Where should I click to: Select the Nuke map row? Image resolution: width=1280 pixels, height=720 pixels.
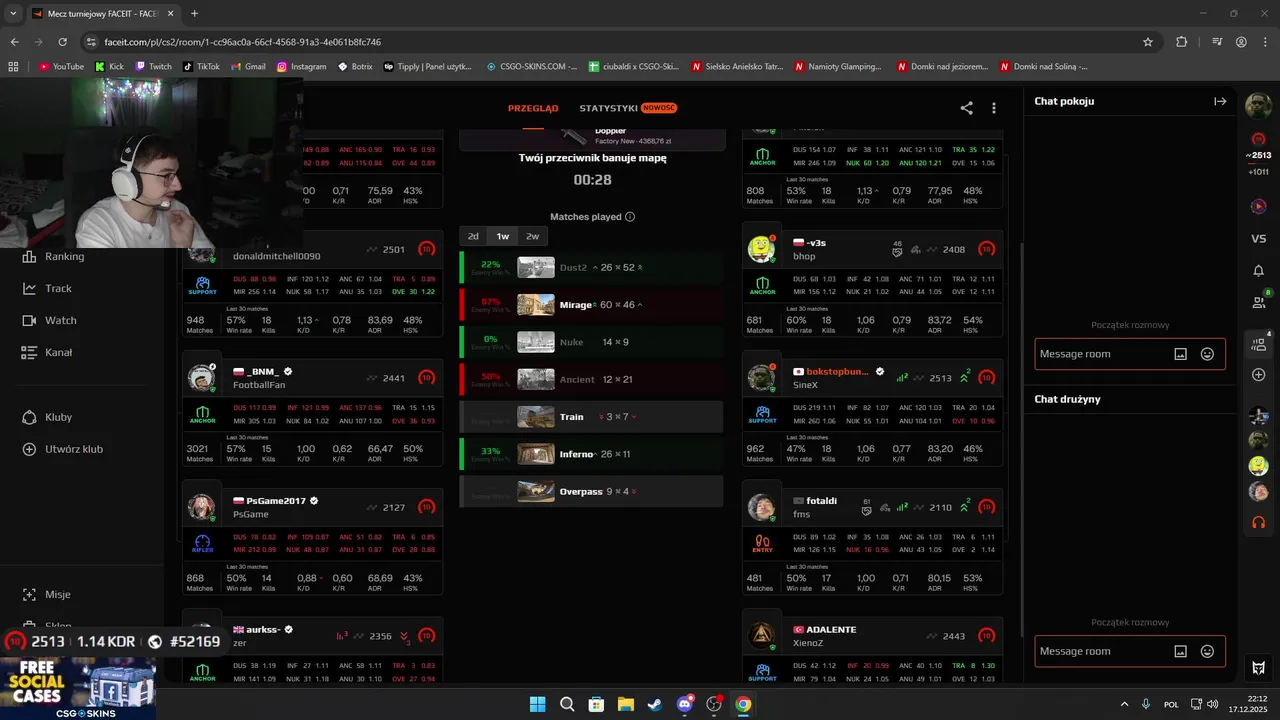591,342
